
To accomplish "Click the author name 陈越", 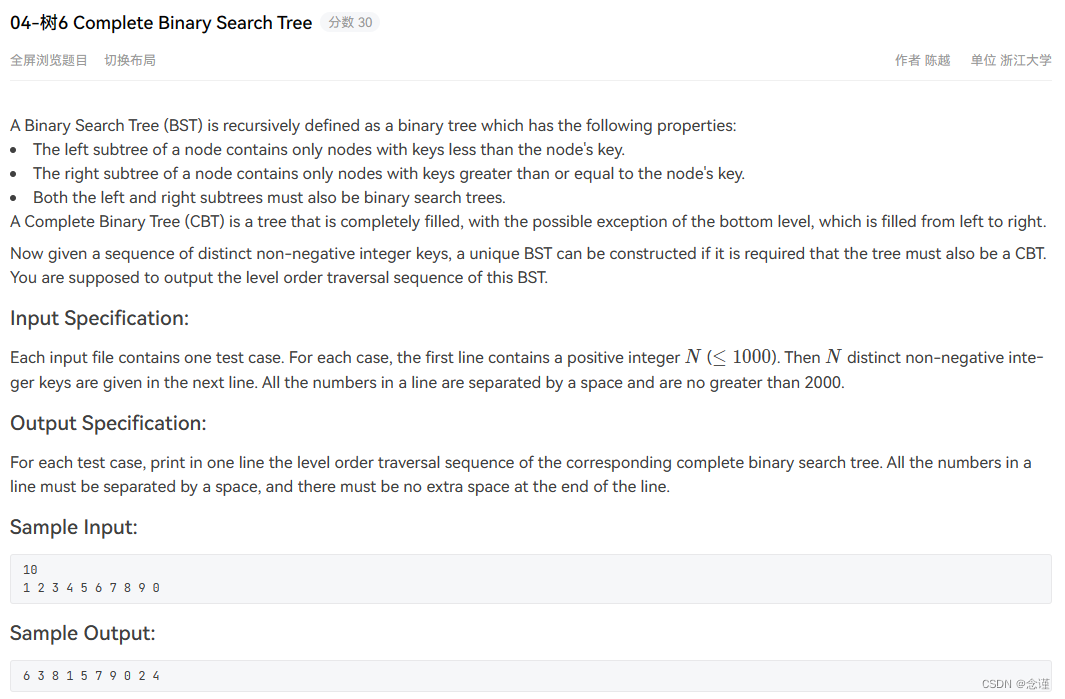I will pos(937,60).
